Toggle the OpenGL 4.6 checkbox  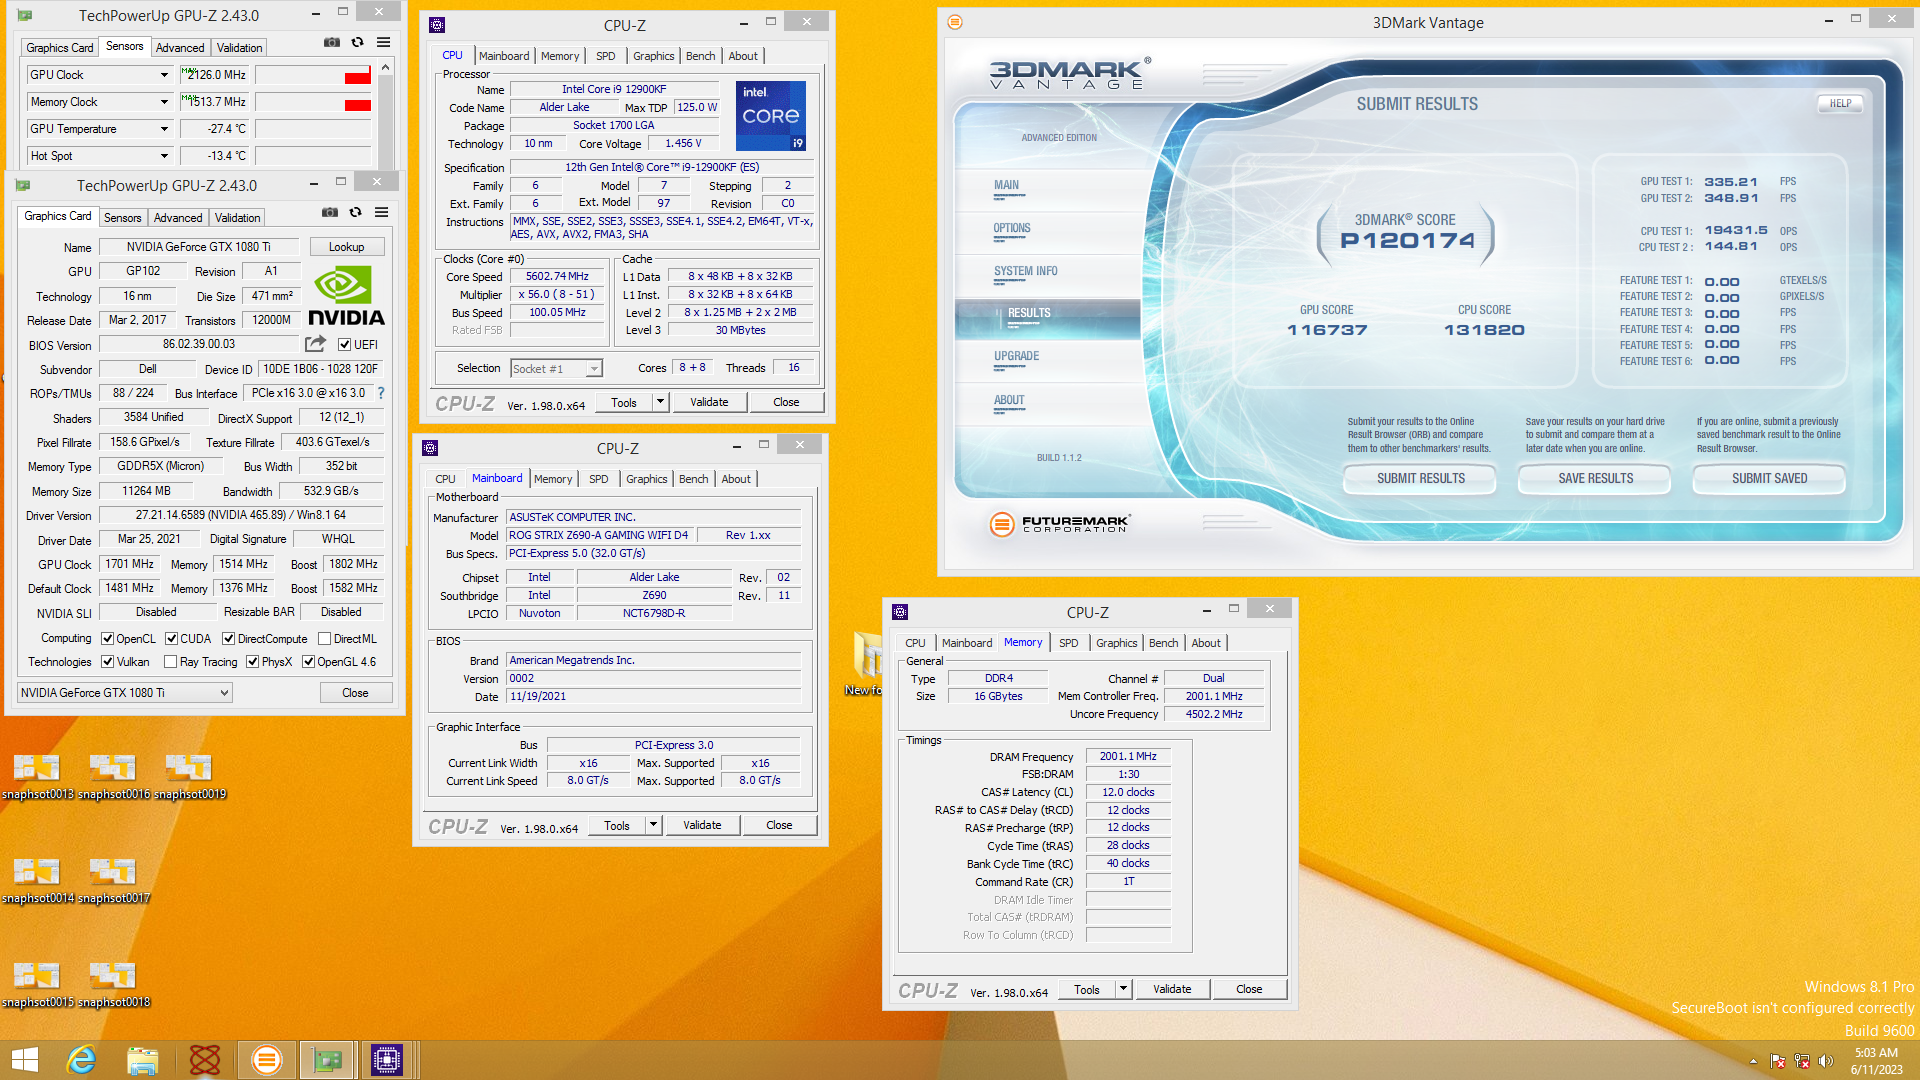[x=309, y=661]
